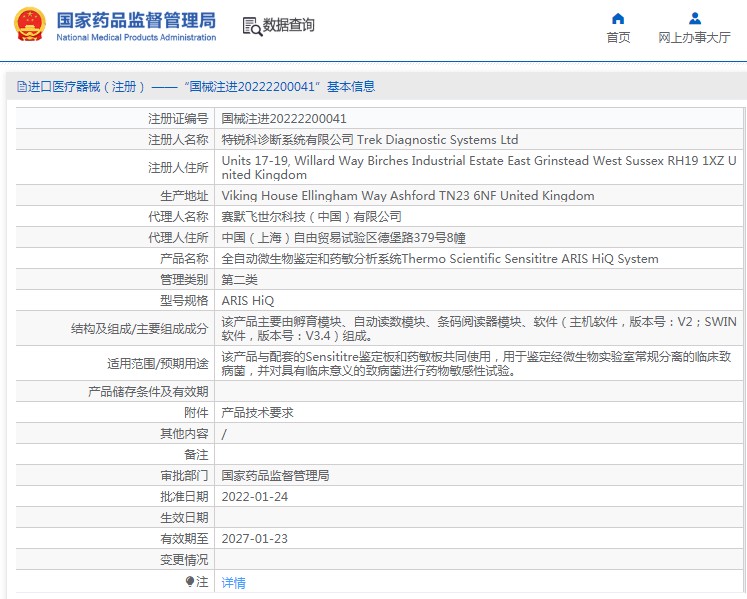Click the 注册人住所 row label
The height and width of the screenshot is (599, 747).
(178, 167)
